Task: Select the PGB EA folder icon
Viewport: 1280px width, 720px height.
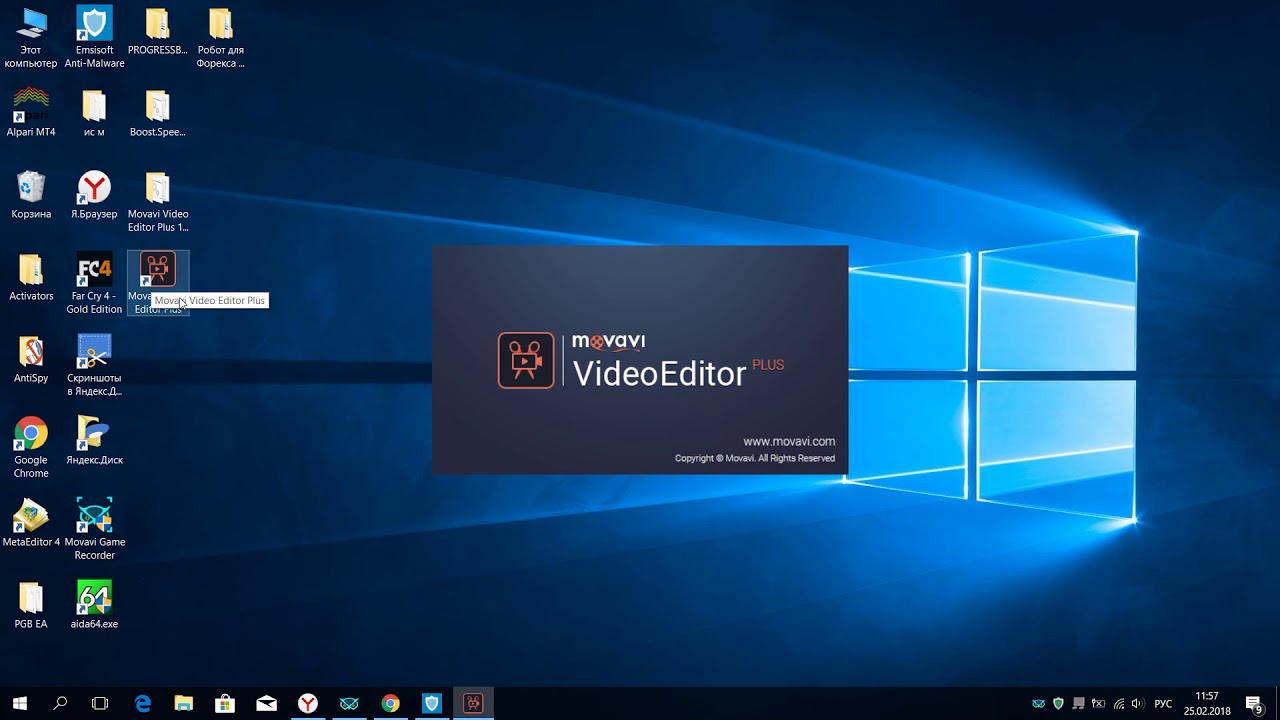Action: (x=31, y=605)
